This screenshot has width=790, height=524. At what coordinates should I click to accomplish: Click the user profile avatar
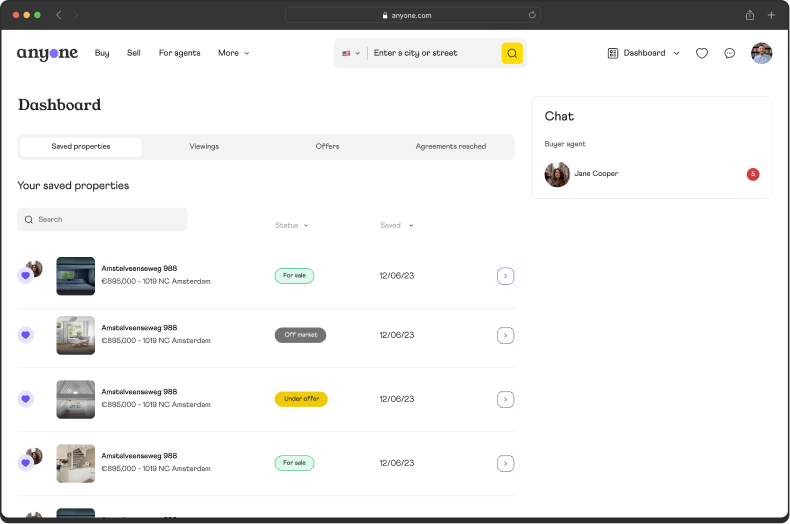[762, 53]
